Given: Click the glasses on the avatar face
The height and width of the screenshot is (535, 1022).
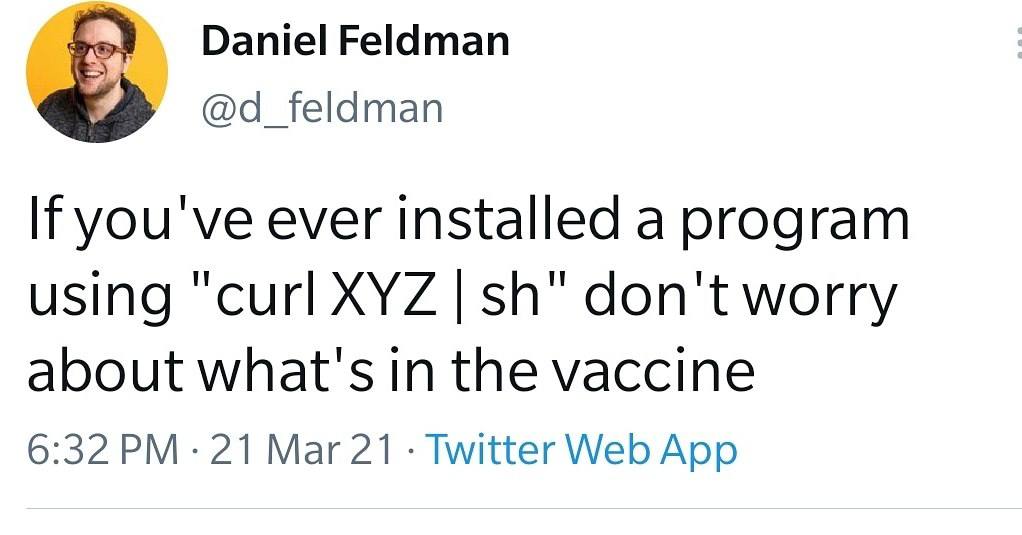Looking at the screenshot, I should point(96,49).
